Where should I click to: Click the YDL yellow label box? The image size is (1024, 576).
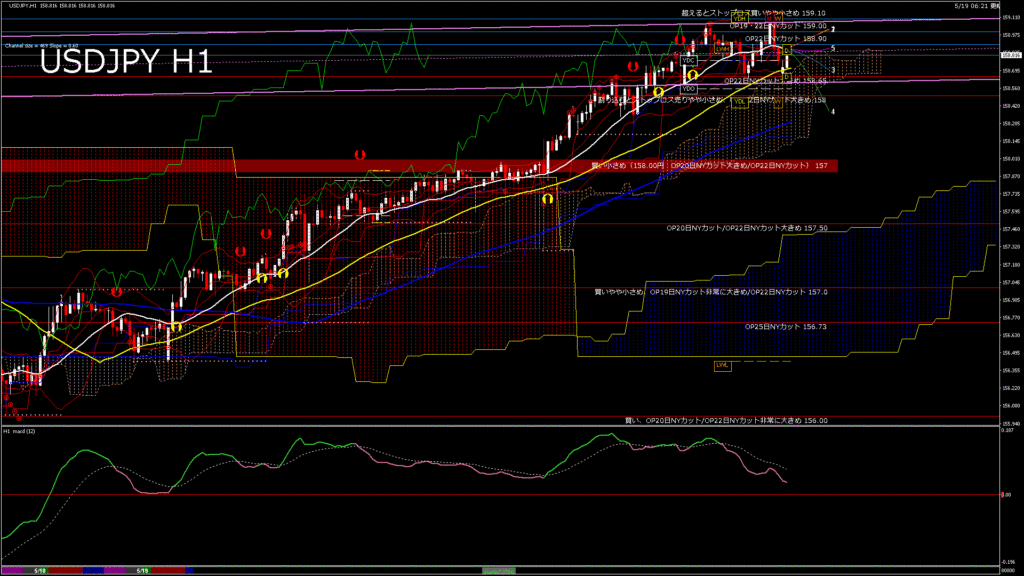[739, 102]
